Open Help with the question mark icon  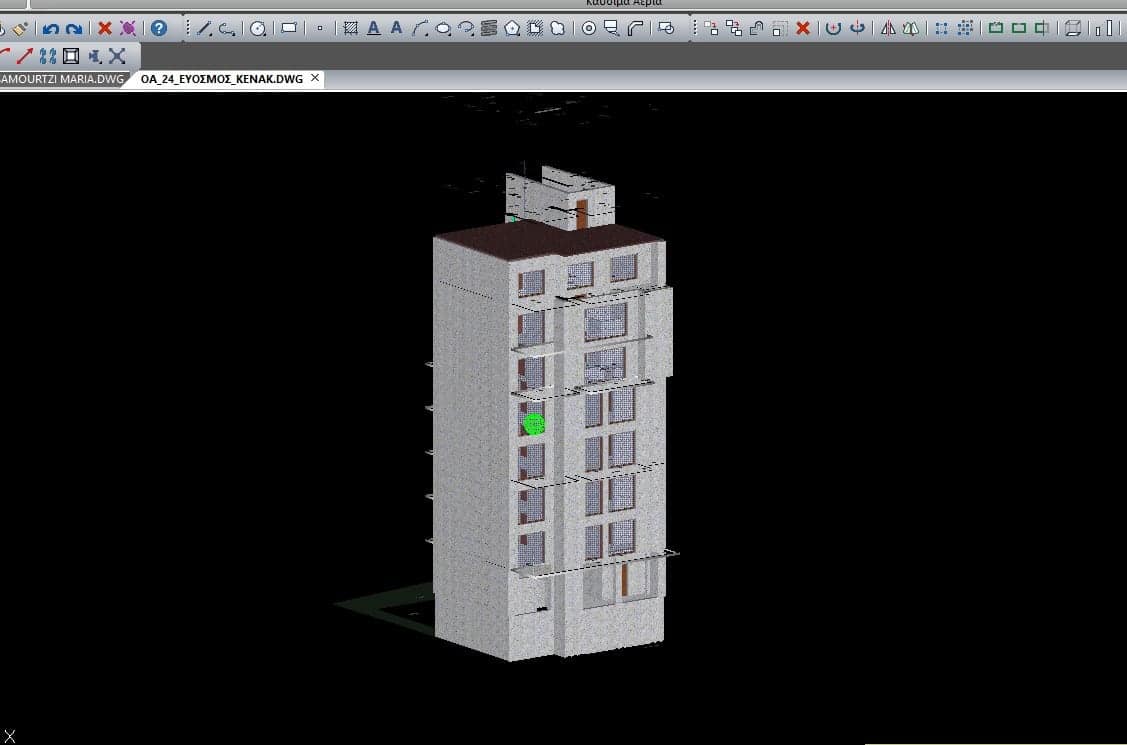pyautogui.click(x=159, y=28)
